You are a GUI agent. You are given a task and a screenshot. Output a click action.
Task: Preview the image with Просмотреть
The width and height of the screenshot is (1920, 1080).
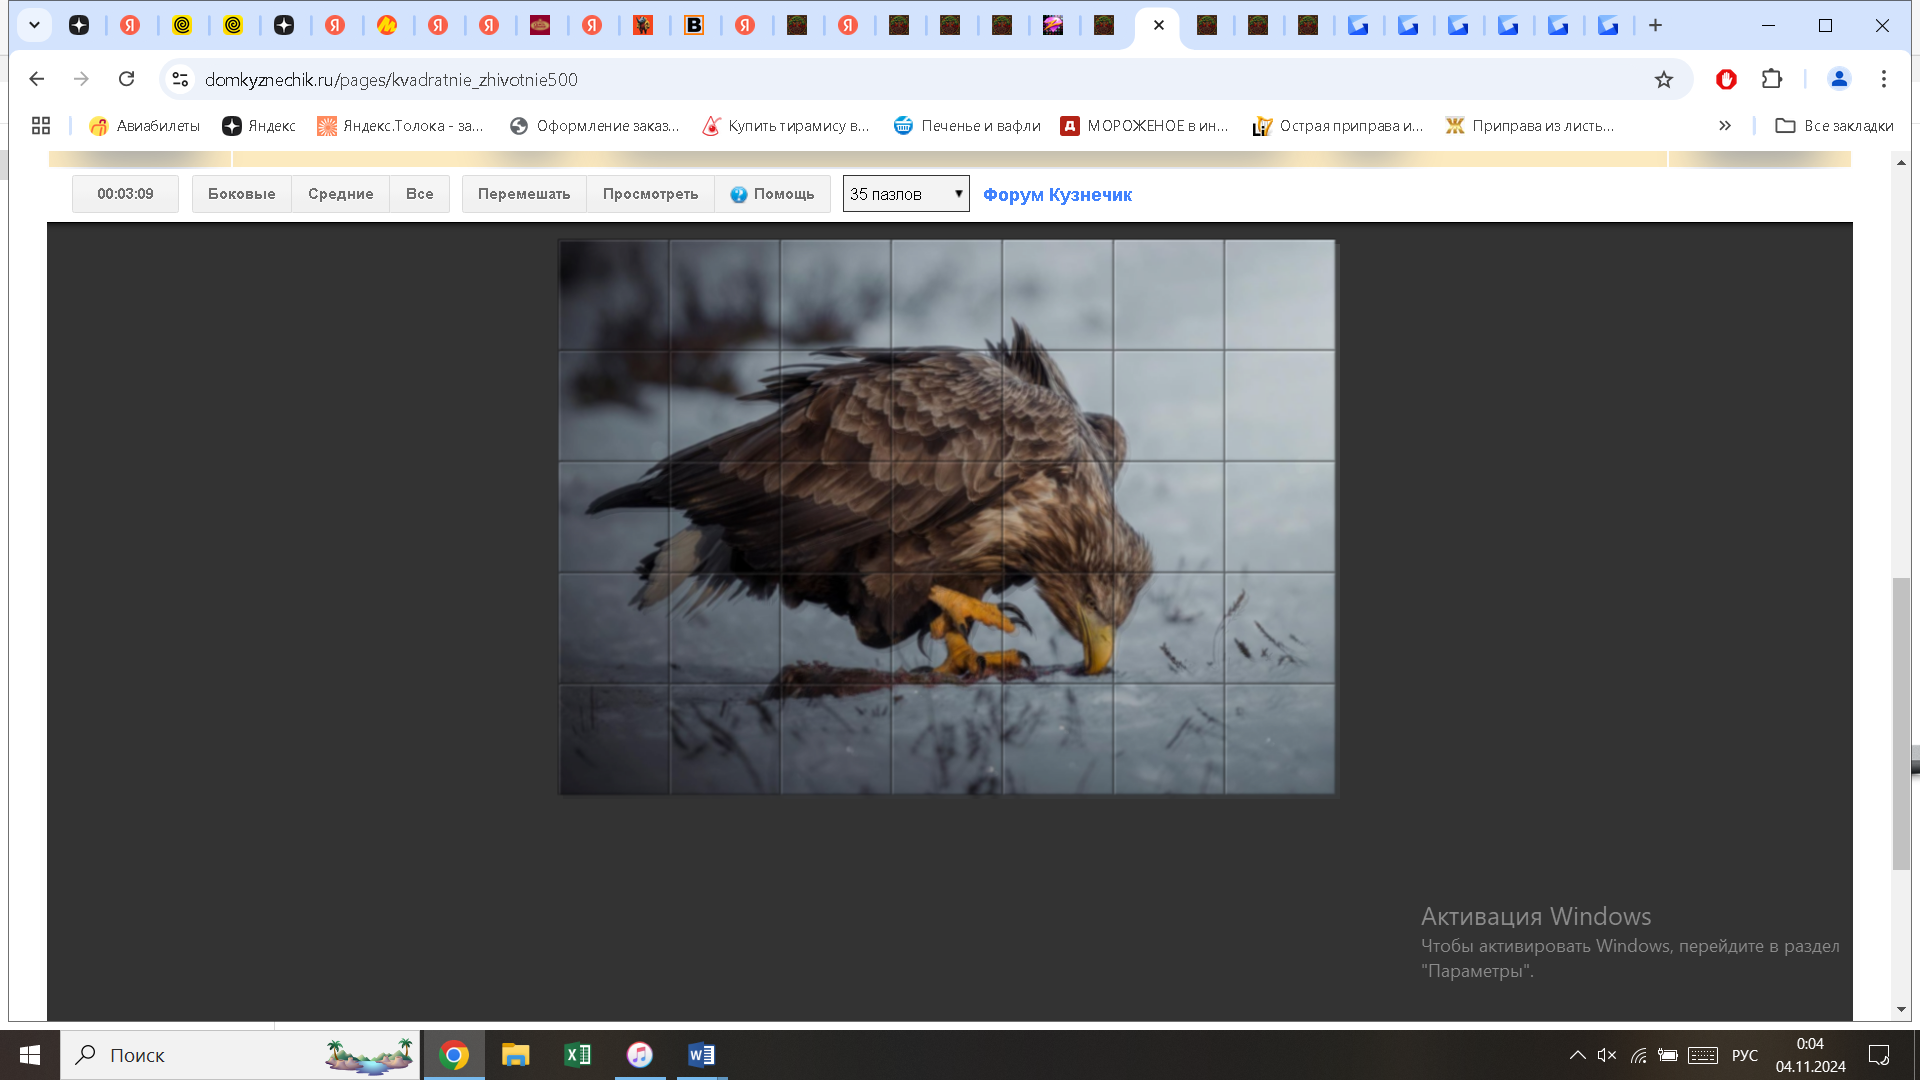(x=650, y=194)
